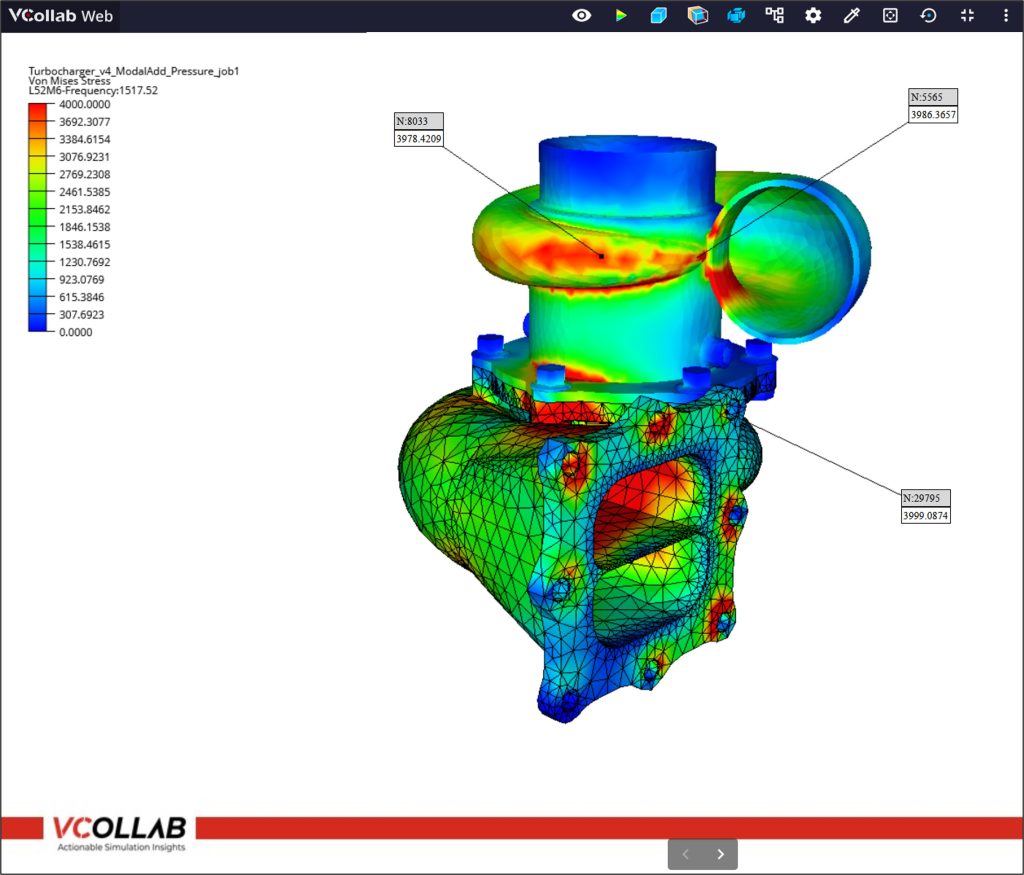Click the solid blue cube display icon
Viewport: 1024px width, 875px height.
(658, 16)
